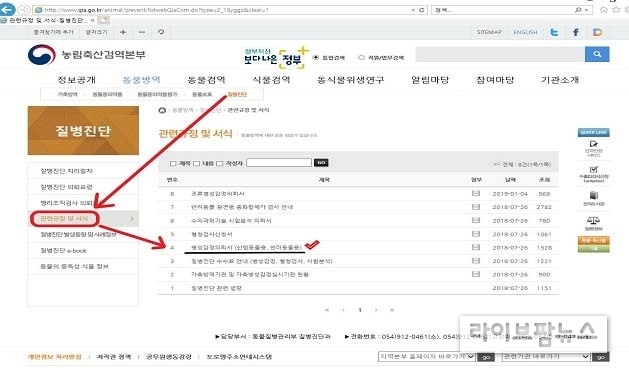Open the orange quick link banner button

pyautogui.click(x=594, y=240)
